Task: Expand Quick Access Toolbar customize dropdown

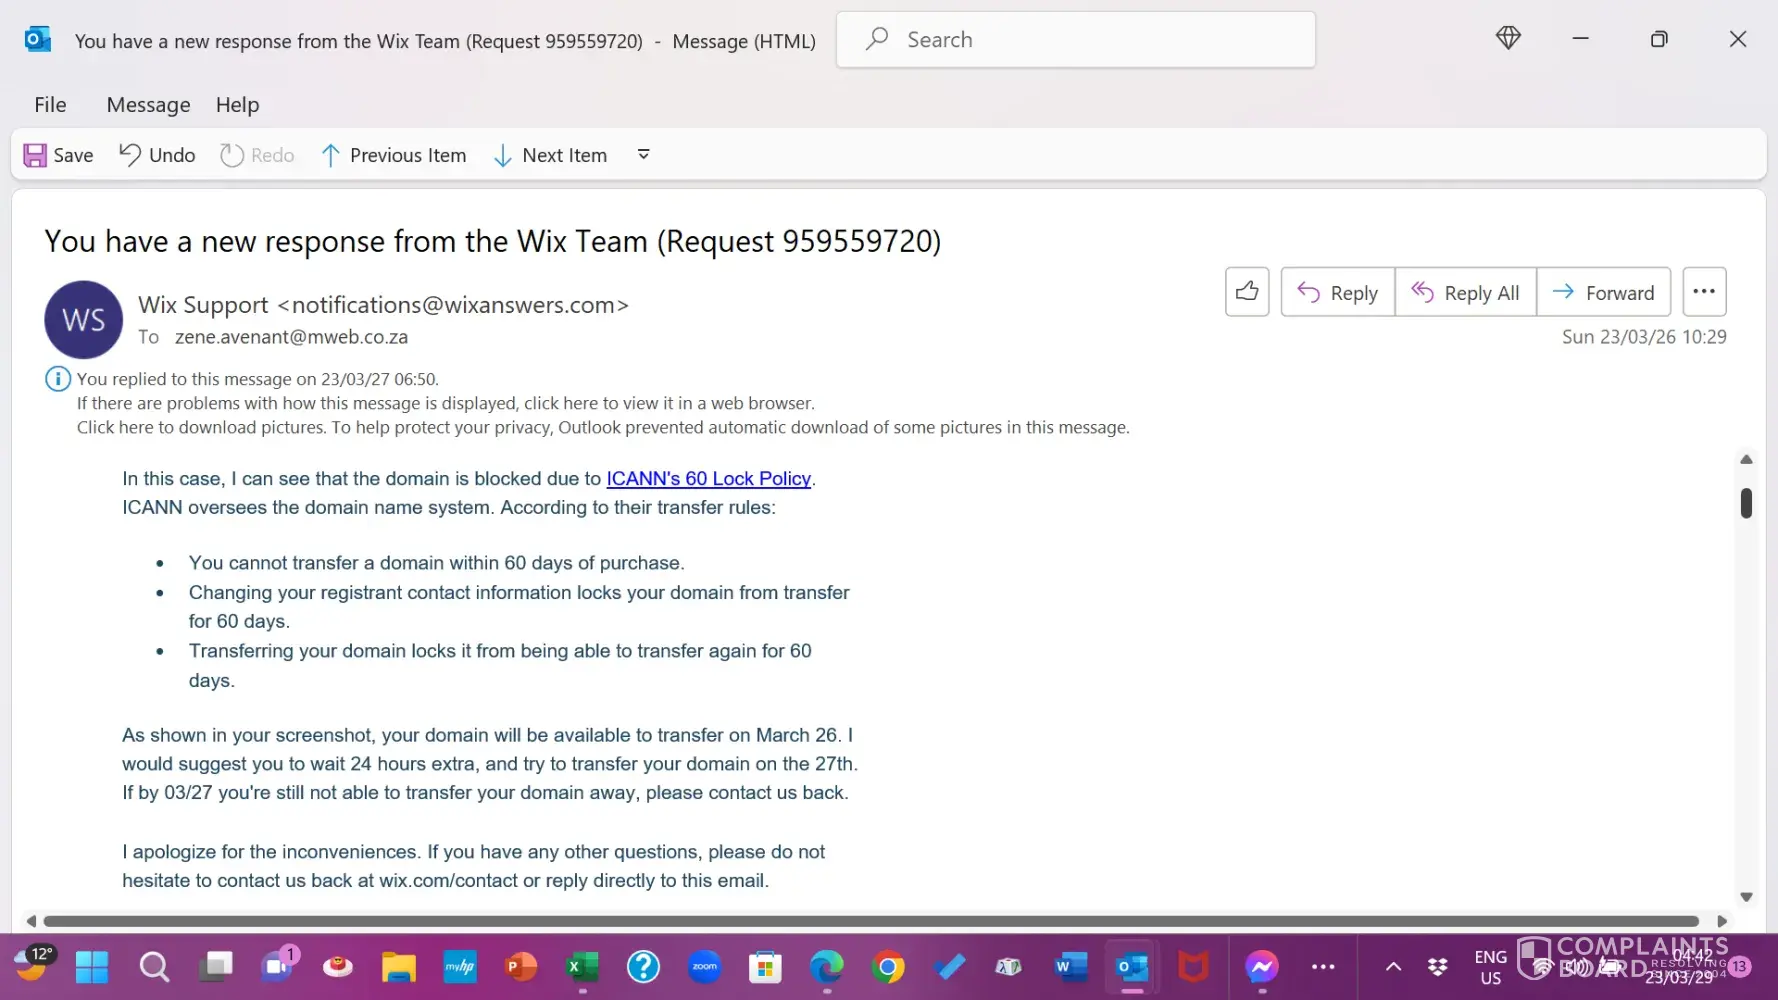Action: tap(644, 154)
